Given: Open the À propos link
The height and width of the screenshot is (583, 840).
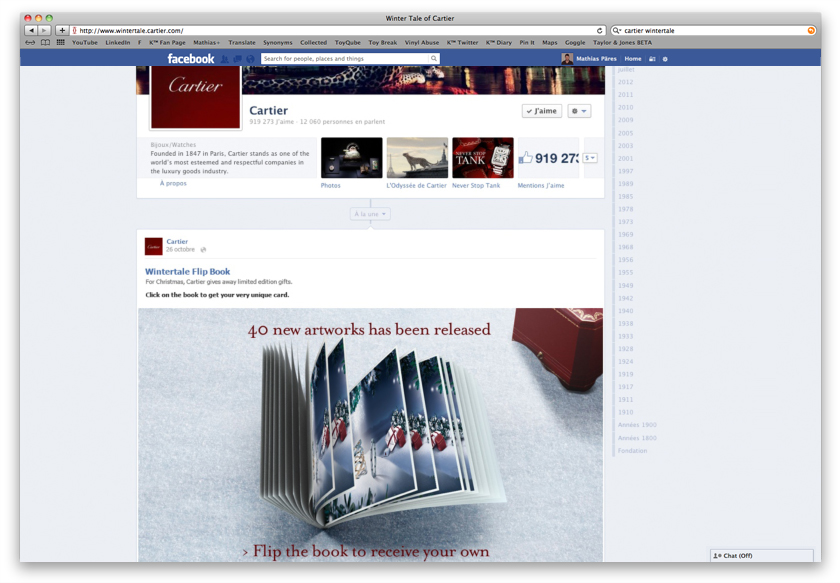Looking at the screenshot, I should tap(173, 183).
